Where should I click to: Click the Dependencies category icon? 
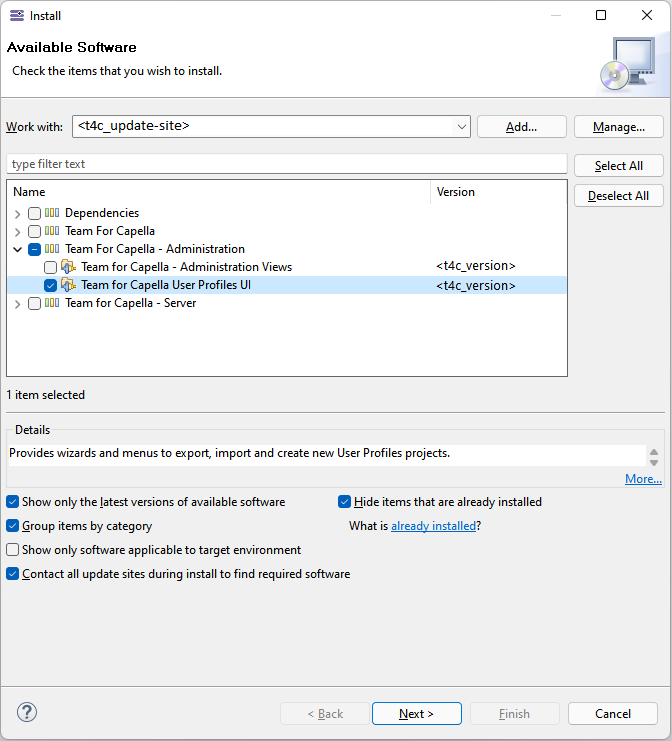[52, 213]
